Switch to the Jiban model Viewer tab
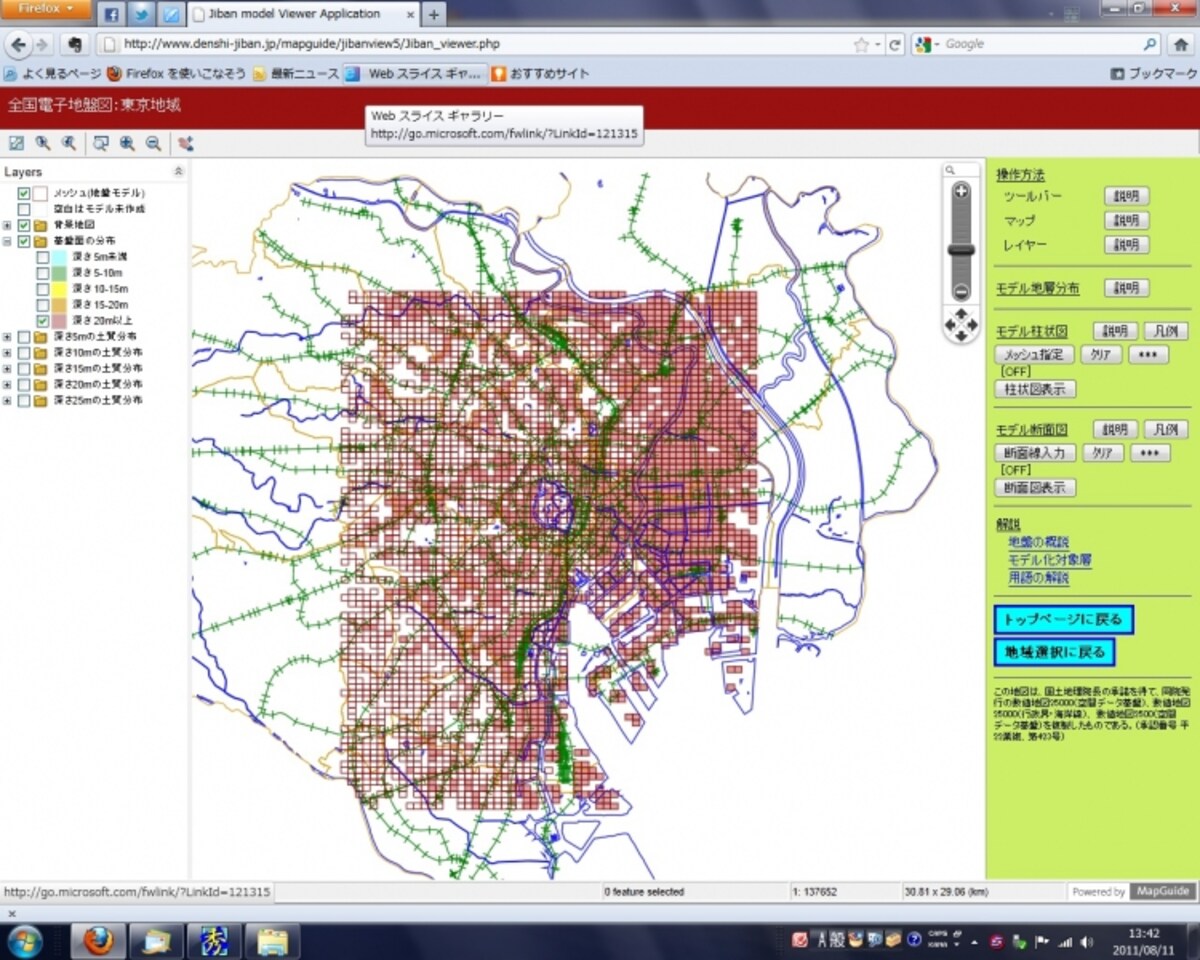This screenshot has height=960, width=1200. click(302, 14)
